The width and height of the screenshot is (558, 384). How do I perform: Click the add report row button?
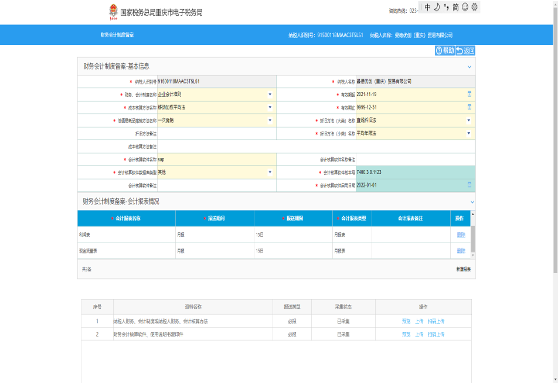[464, 269]
